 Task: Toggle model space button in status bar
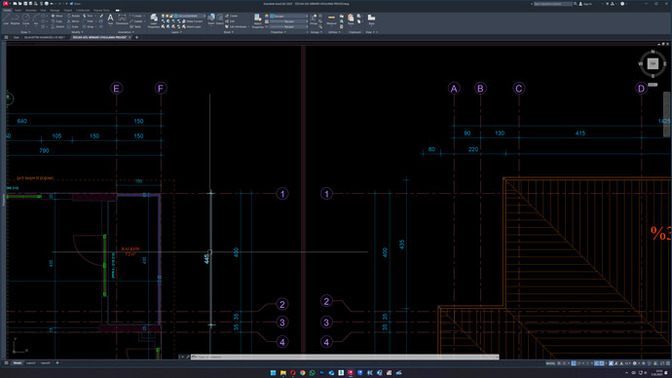click(550, 363)
